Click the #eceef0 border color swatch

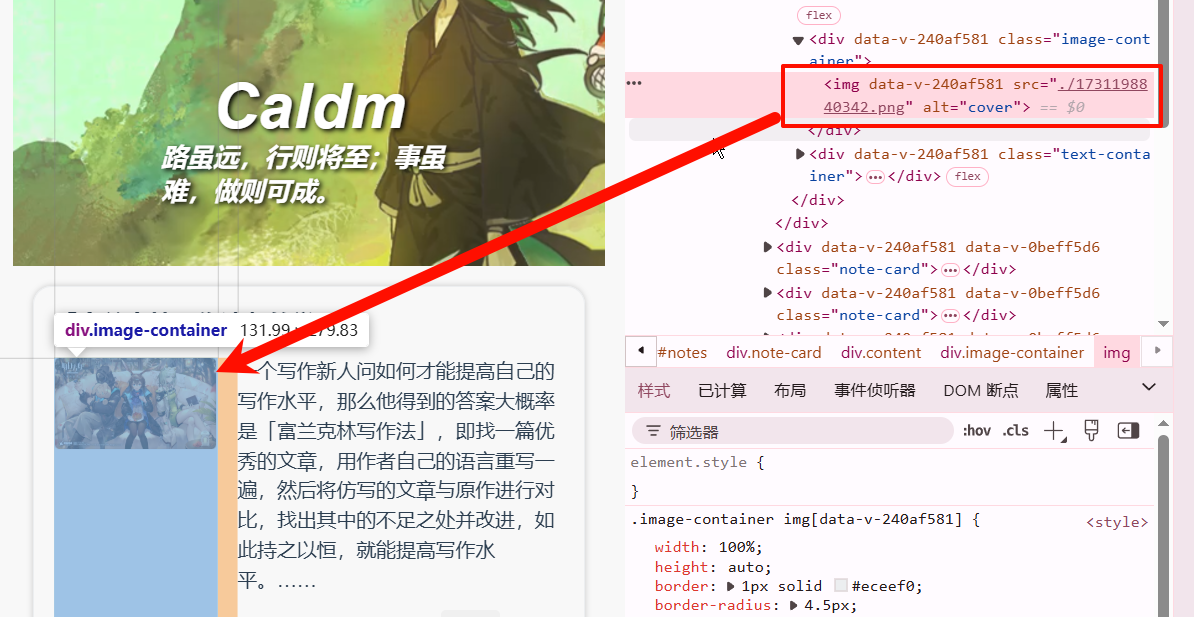pyautogui.click(x=841, y=586)
